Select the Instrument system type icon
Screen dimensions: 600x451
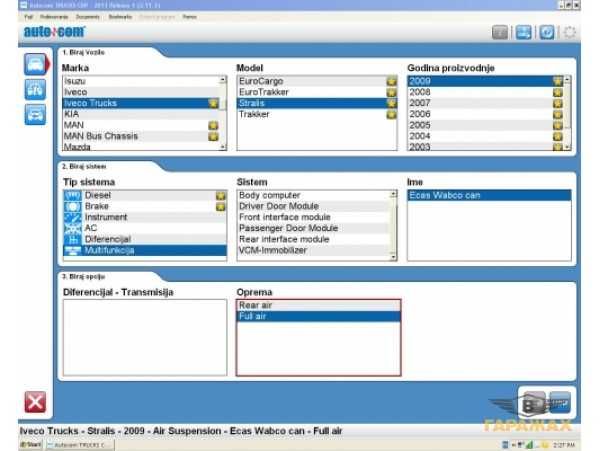(x=72, y=217)
